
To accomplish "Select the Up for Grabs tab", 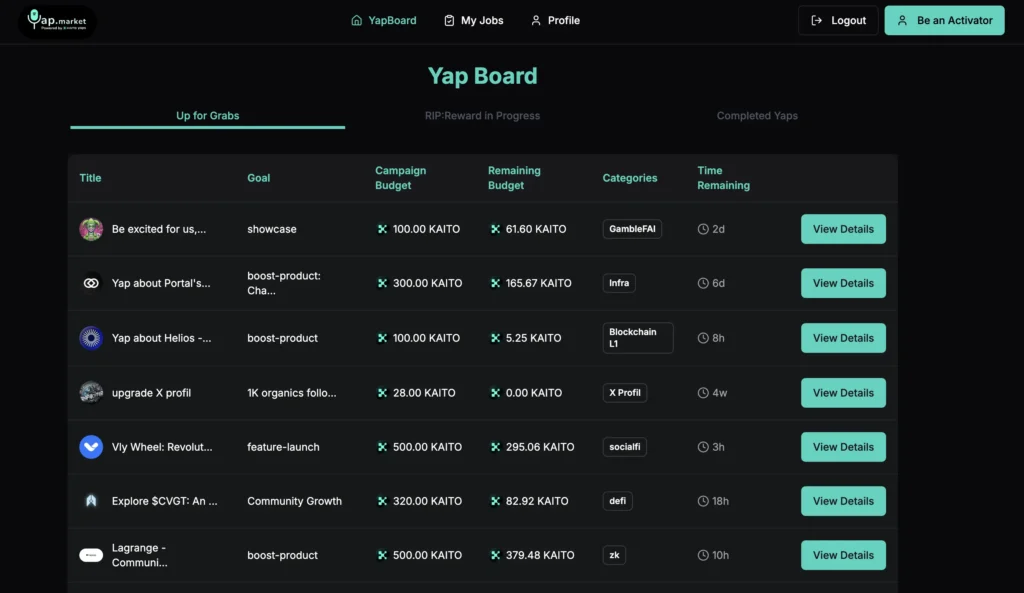I will pyautogui.click(x=208, y=116).
